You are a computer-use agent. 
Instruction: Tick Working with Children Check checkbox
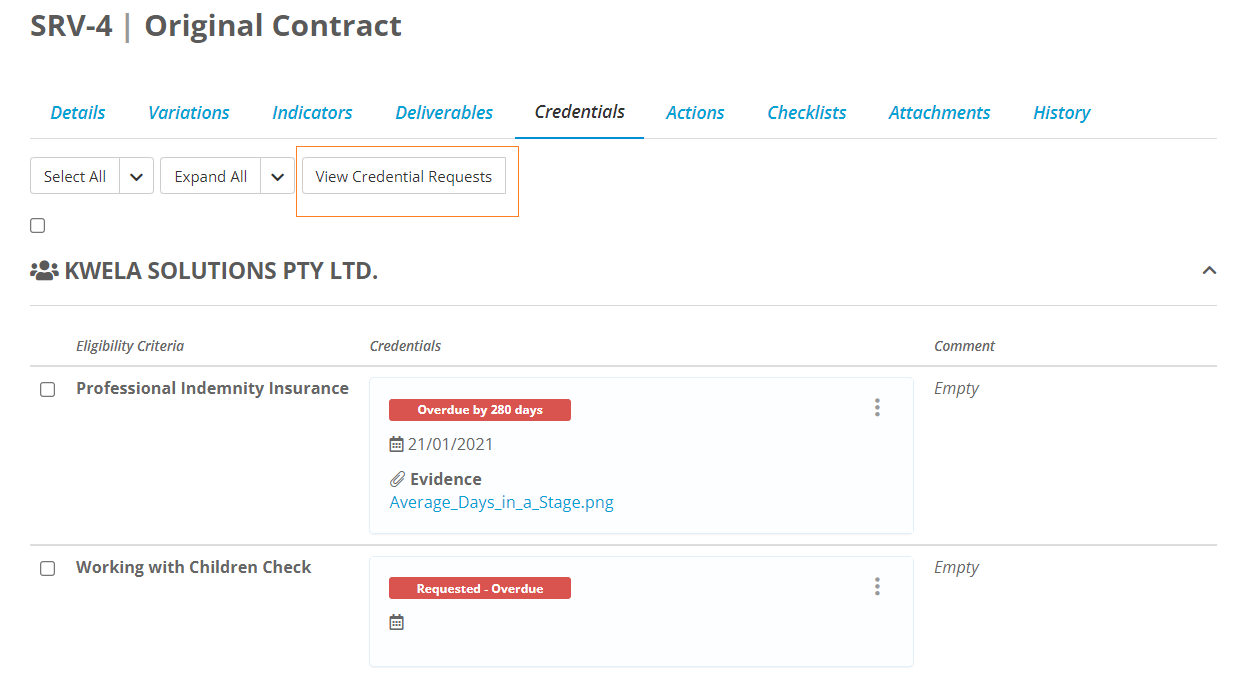(47, 568)
